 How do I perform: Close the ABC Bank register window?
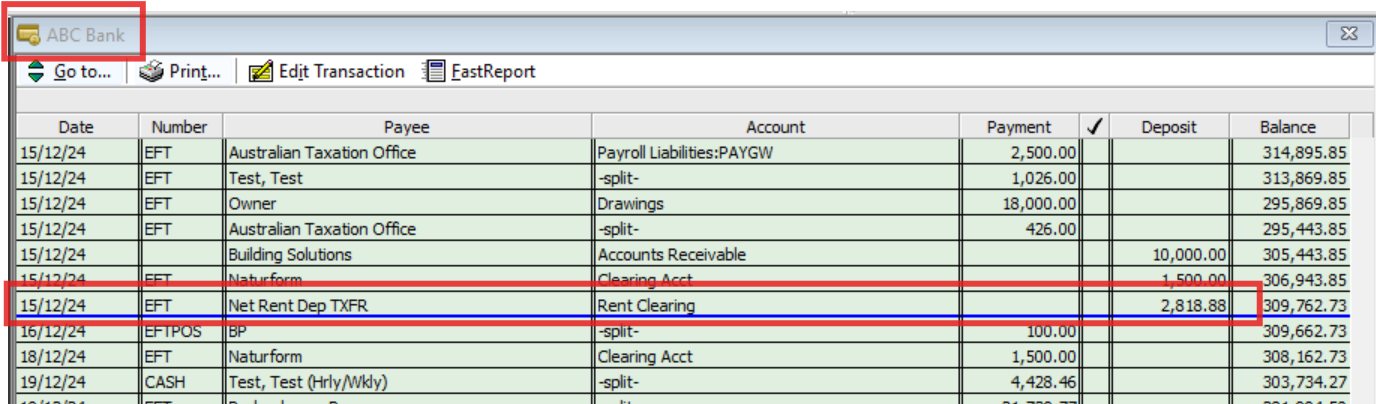pyautogui.click(x=1348, y=35)
